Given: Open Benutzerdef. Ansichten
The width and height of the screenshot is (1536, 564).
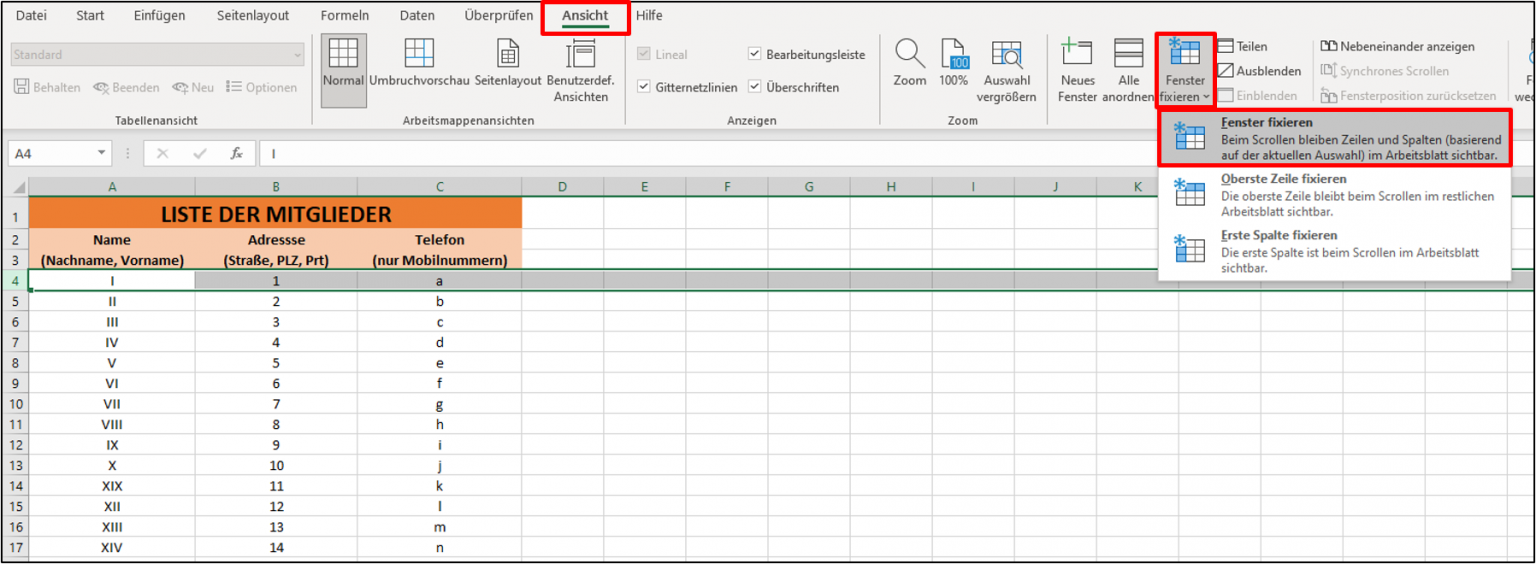Looking at the screenshot, I should point(580,70).
